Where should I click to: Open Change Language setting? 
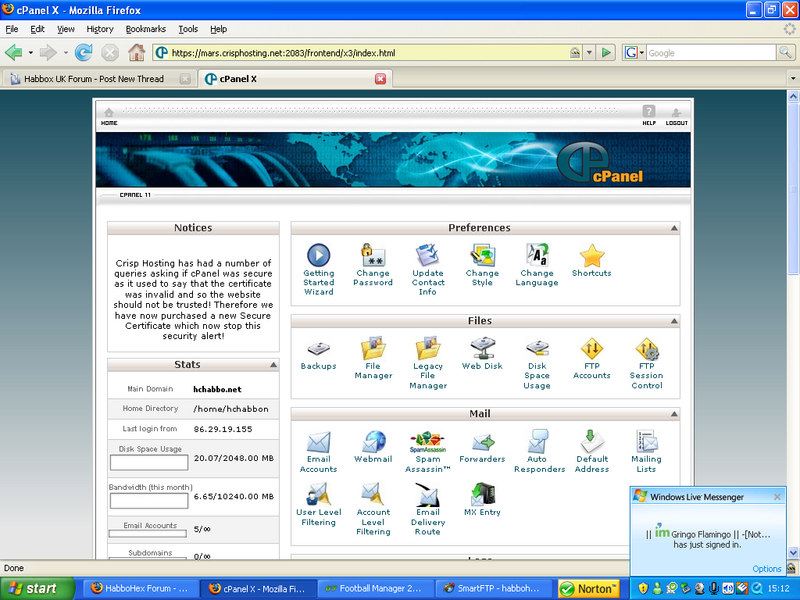[x=537, y=265]
